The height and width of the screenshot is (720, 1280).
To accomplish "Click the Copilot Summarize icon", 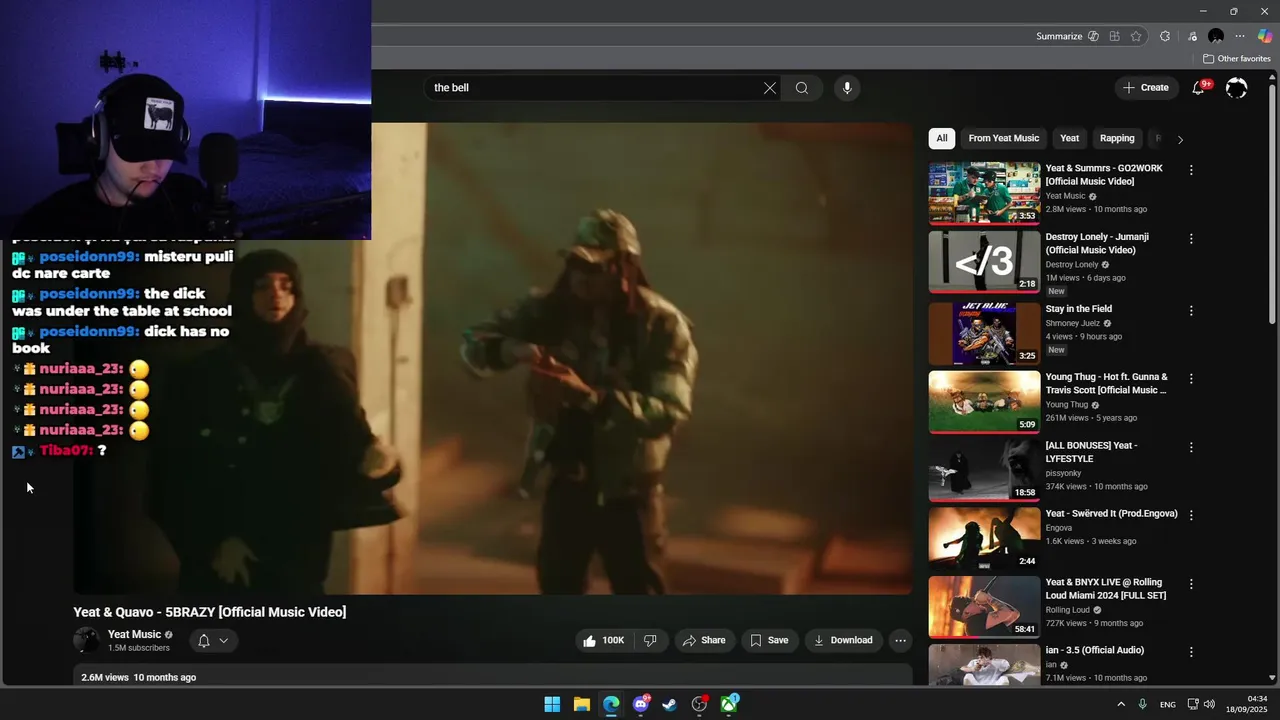I will [1093, 36].
